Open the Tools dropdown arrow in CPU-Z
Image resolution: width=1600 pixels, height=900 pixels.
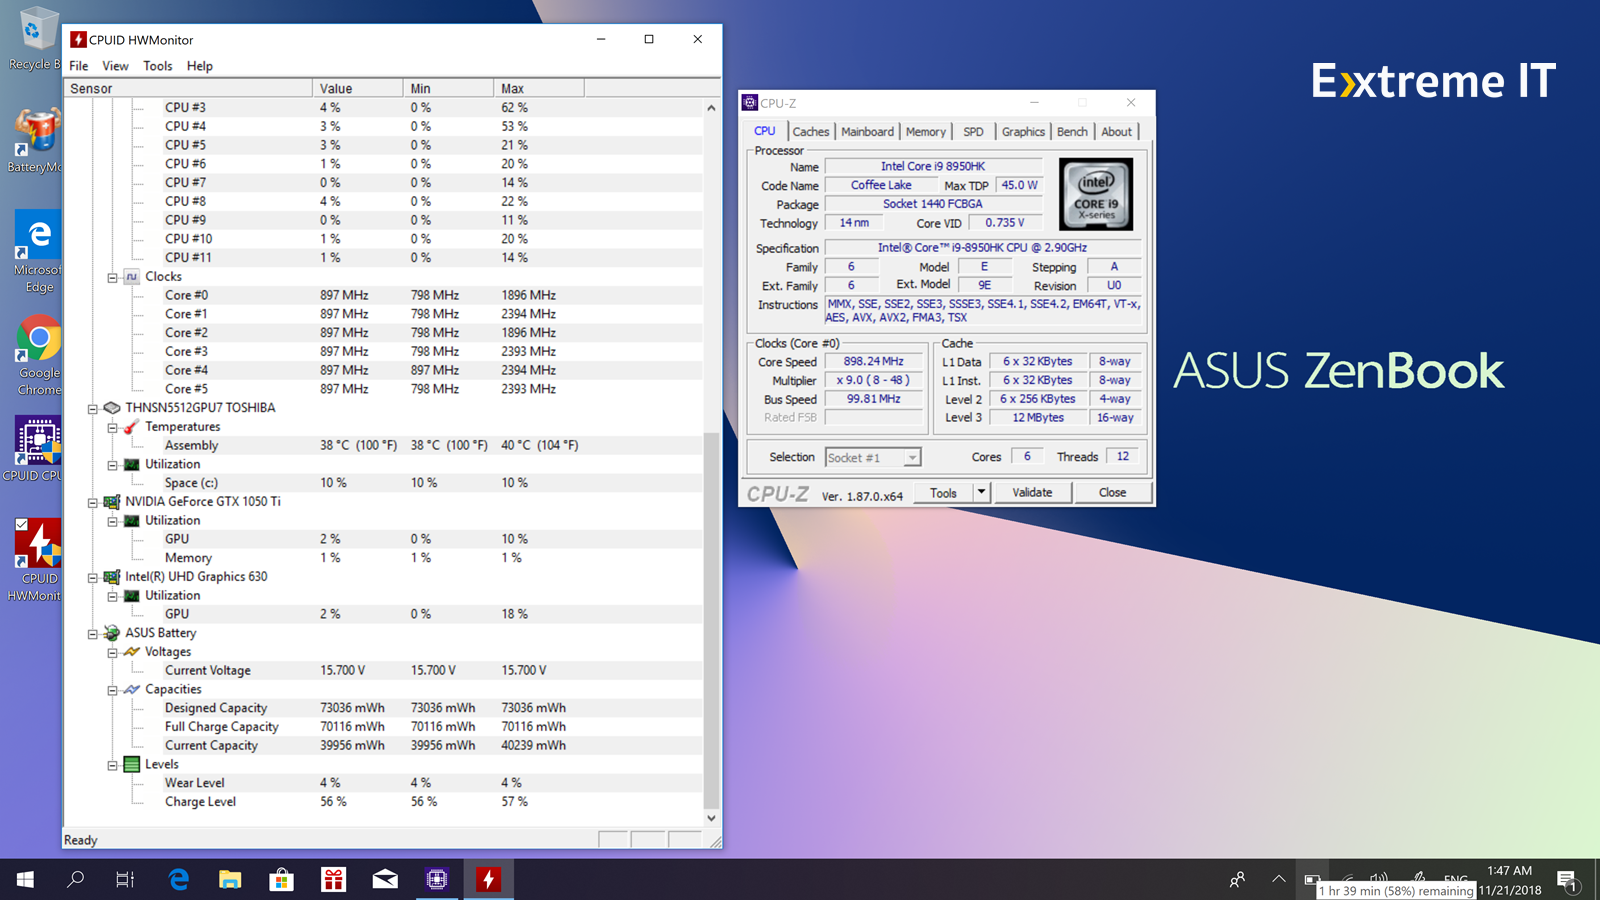981,492
